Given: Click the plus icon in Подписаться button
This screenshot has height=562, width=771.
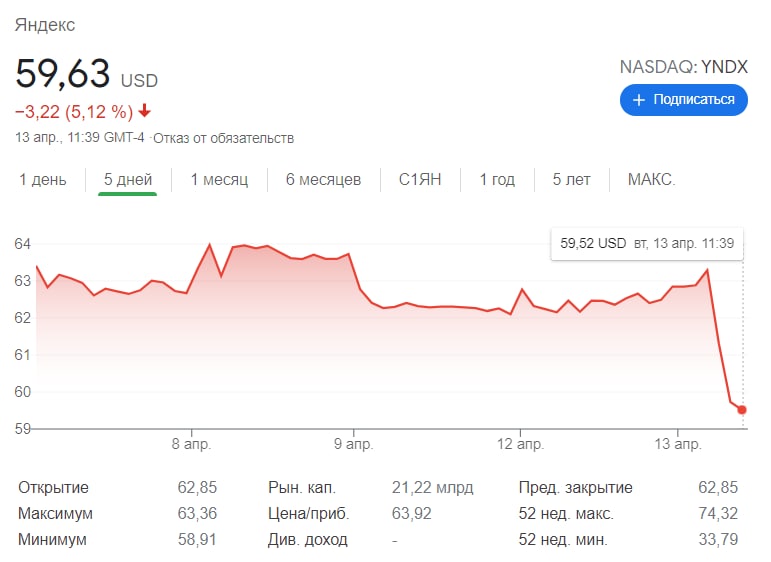Looking at the screenshot, I should pyautogui.click(x=639, y=100).
